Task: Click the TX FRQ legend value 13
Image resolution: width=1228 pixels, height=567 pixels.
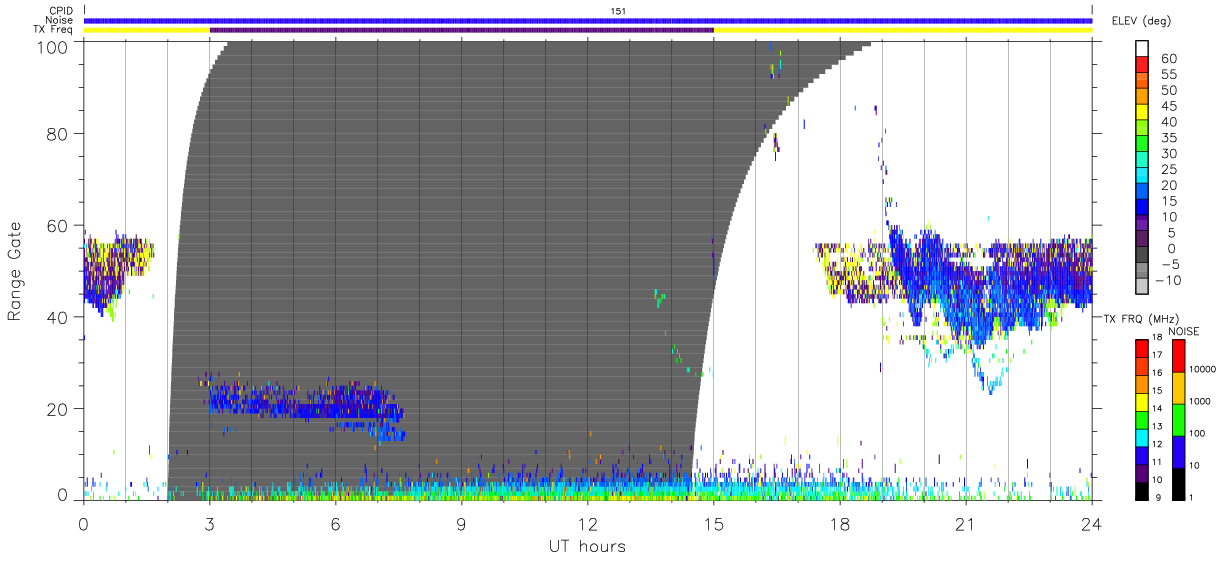Action: click(x=1159, y=427)
